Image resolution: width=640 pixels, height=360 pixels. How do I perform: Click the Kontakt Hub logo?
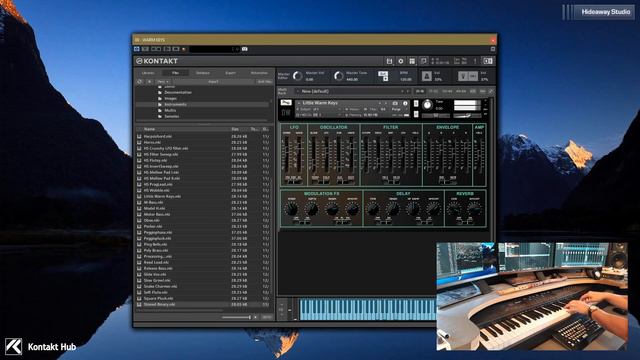tap(41, 347)
